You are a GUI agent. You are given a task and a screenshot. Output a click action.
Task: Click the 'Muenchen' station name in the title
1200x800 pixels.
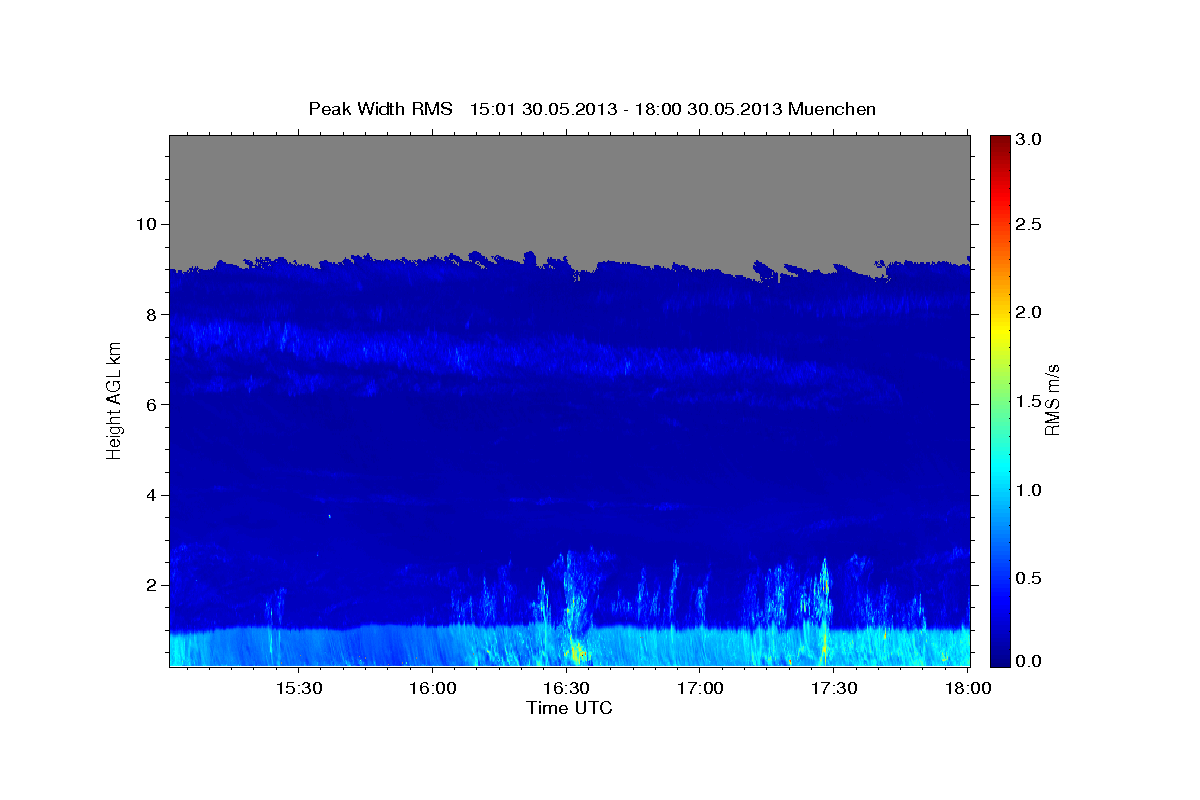(x=832, y=109)
